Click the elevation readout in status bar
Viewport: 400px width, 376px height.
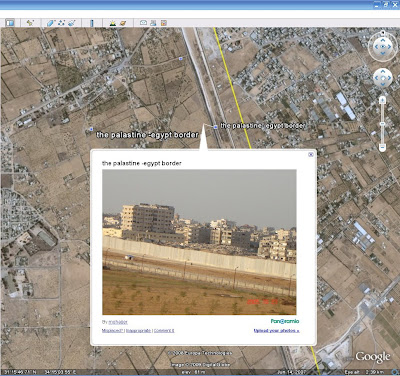click(194, 372)
